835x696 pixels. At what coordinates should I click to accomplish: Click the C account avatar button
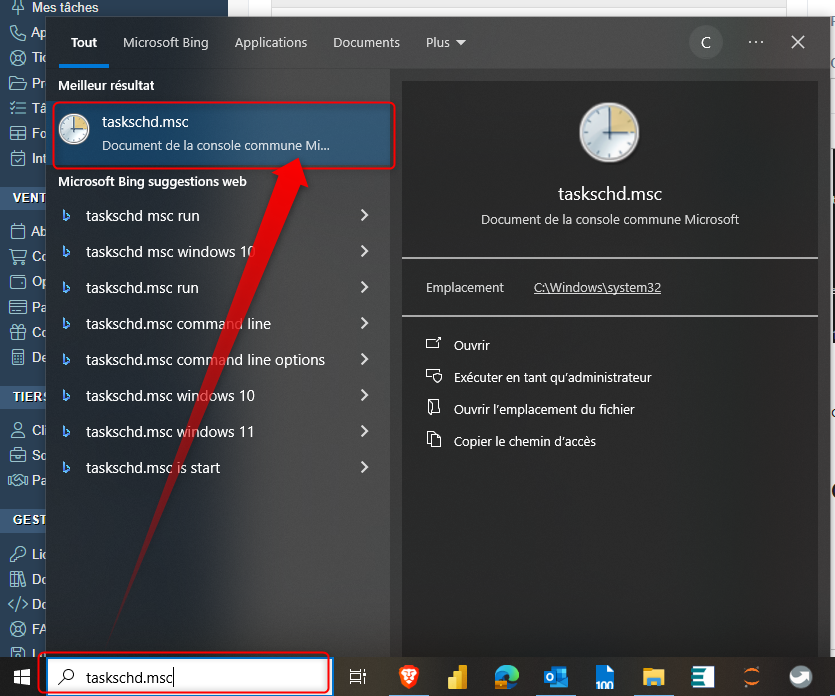[706, 43]
